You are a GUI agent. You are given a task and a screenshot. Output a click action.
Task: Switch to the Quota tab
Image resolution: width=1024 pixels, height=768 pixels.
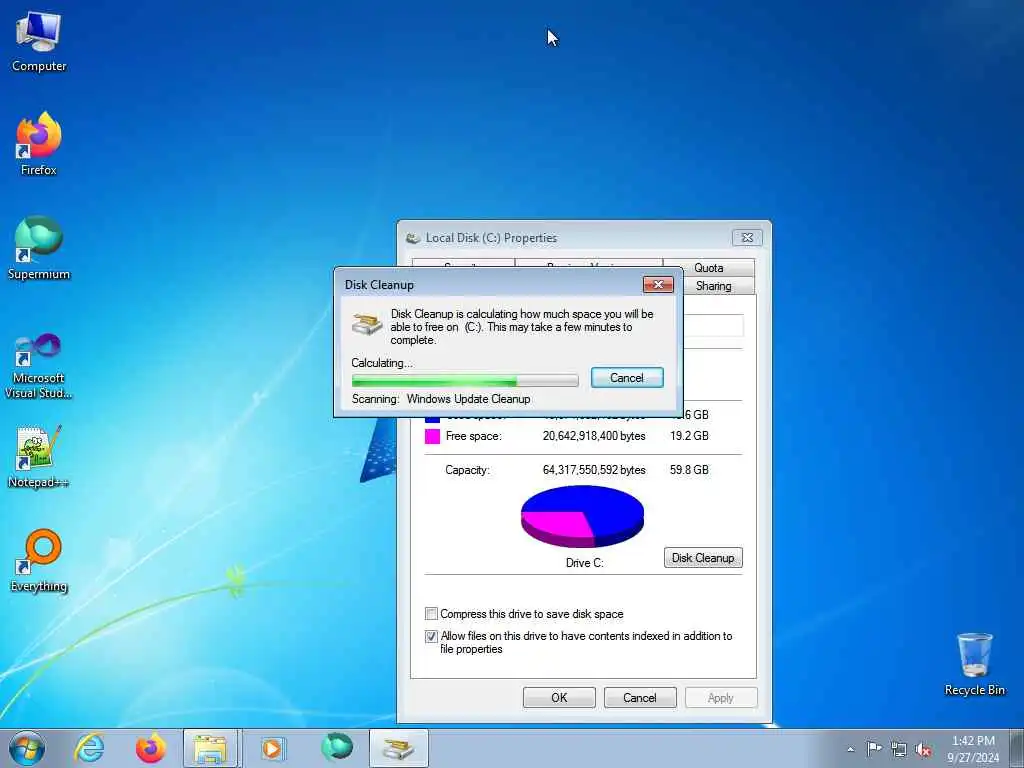(x=709, y=268)
